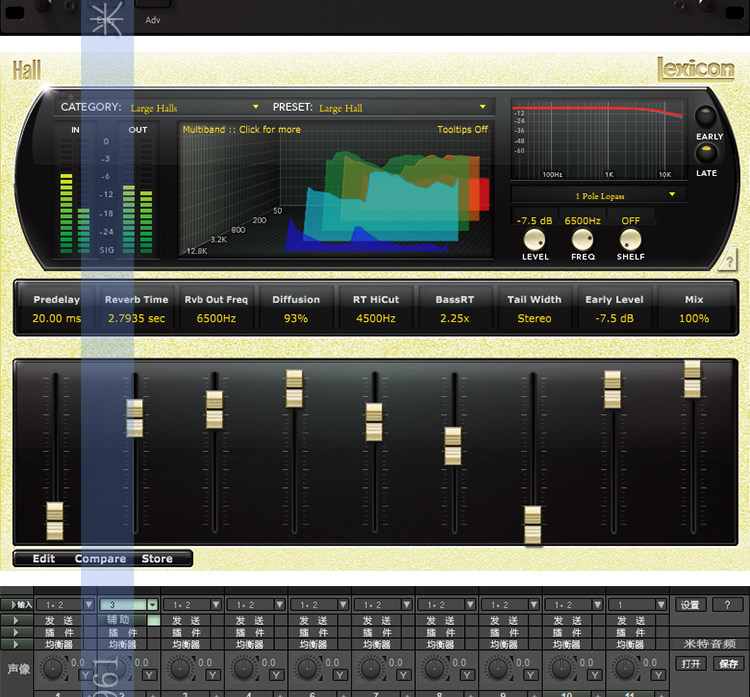Click the EQ frequency response graph
This screenshot has height=697, width=750.
coord(599,139)
